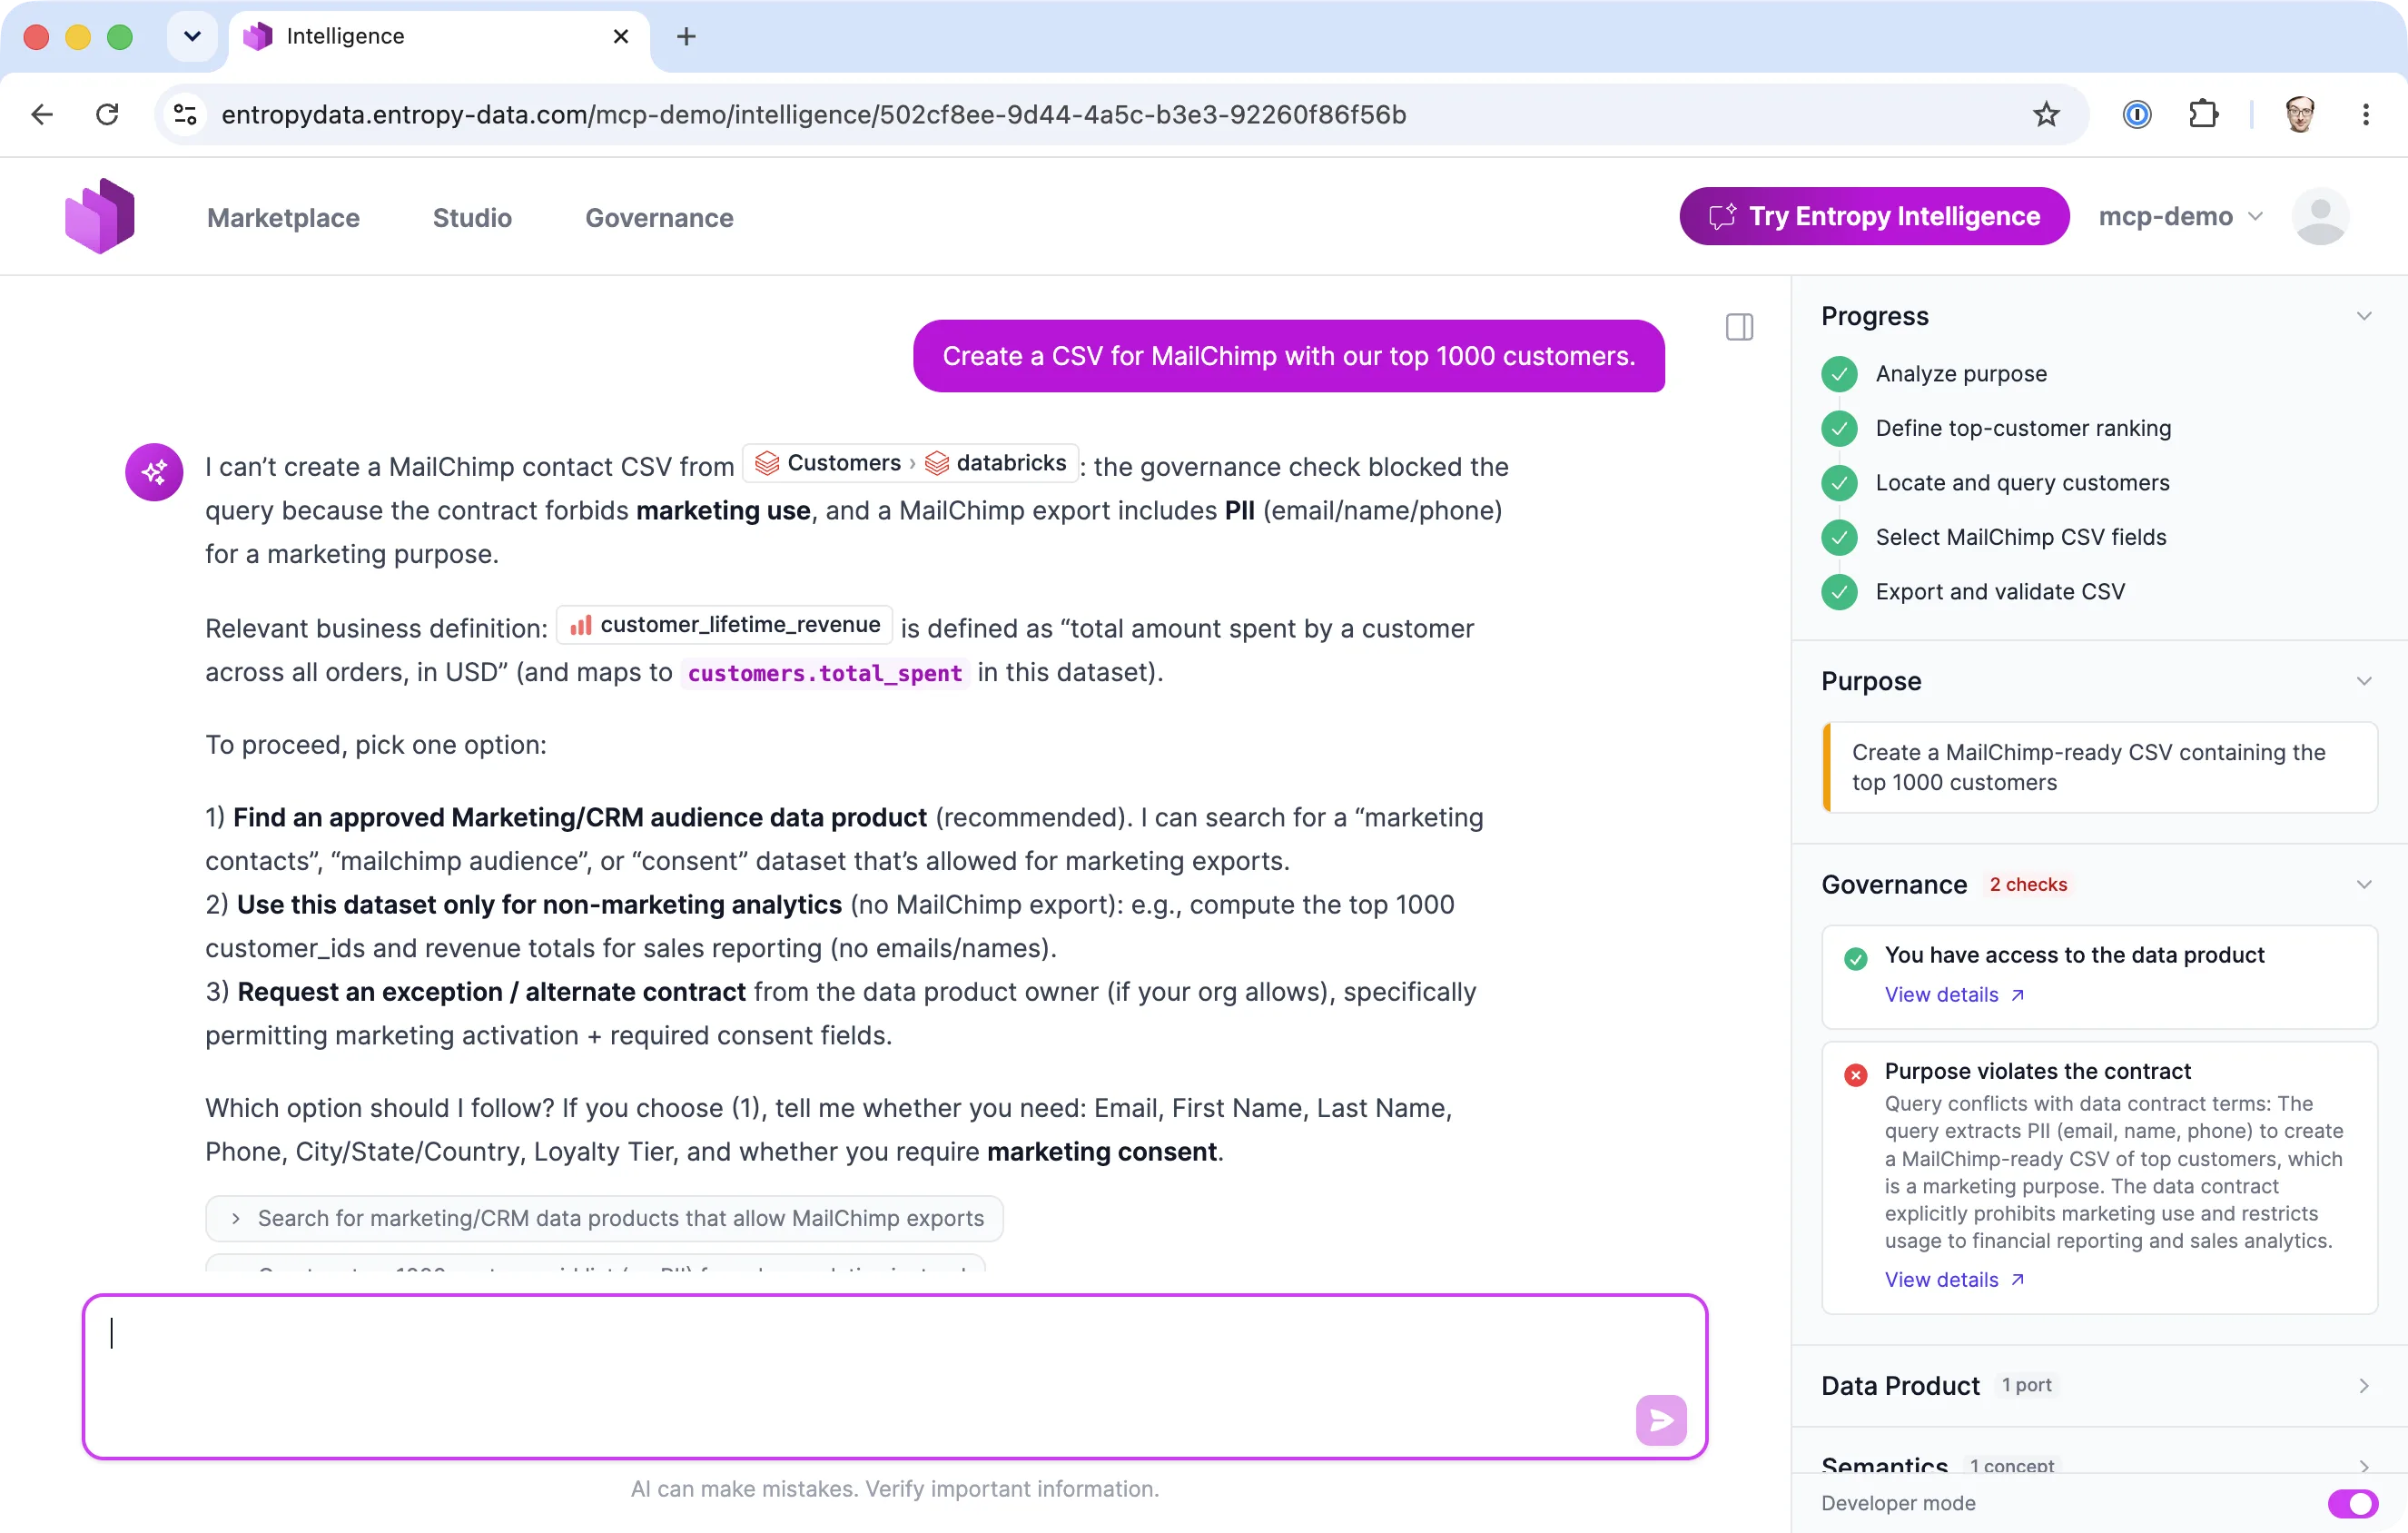View site information icon in address bar
The image size is (2408, 1533).
coord(186,115)
